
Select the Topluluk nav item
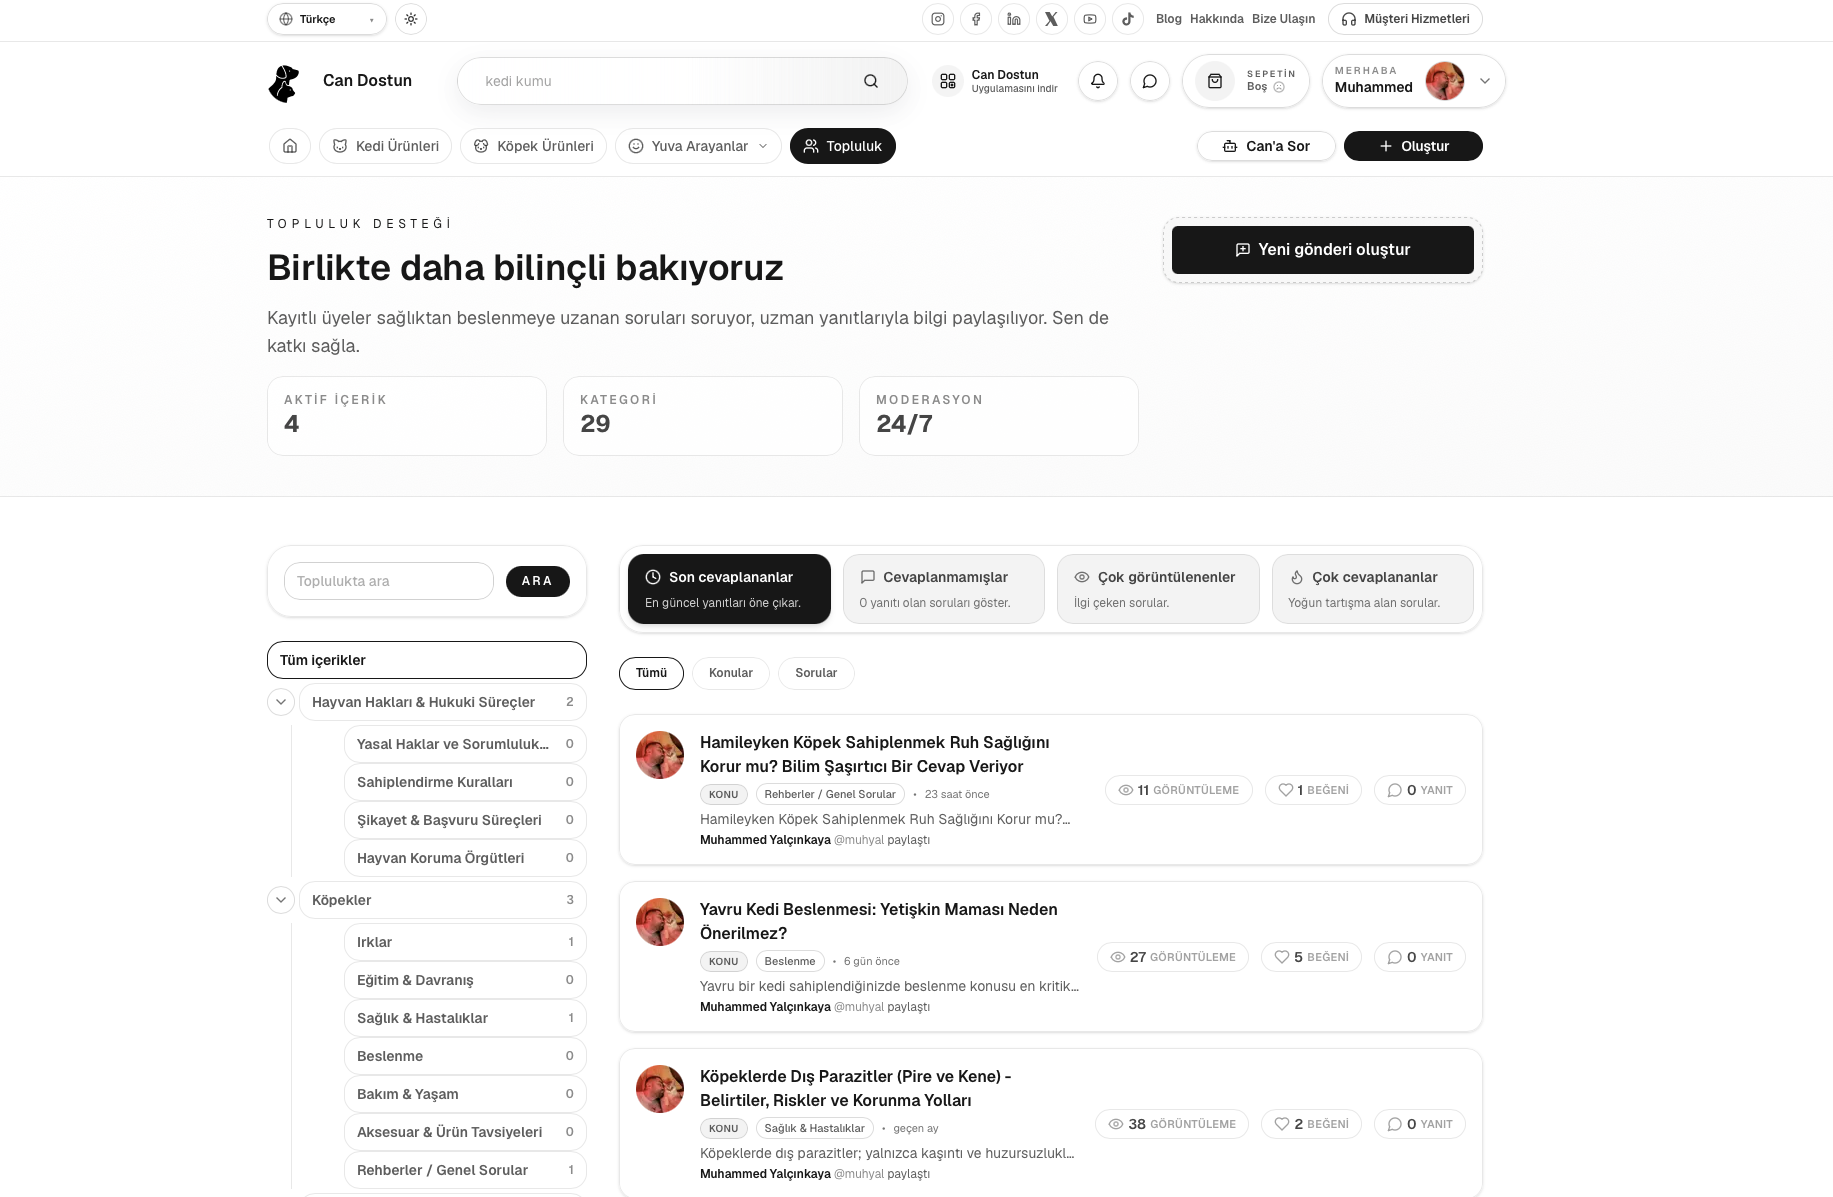(x=842, y=146)
